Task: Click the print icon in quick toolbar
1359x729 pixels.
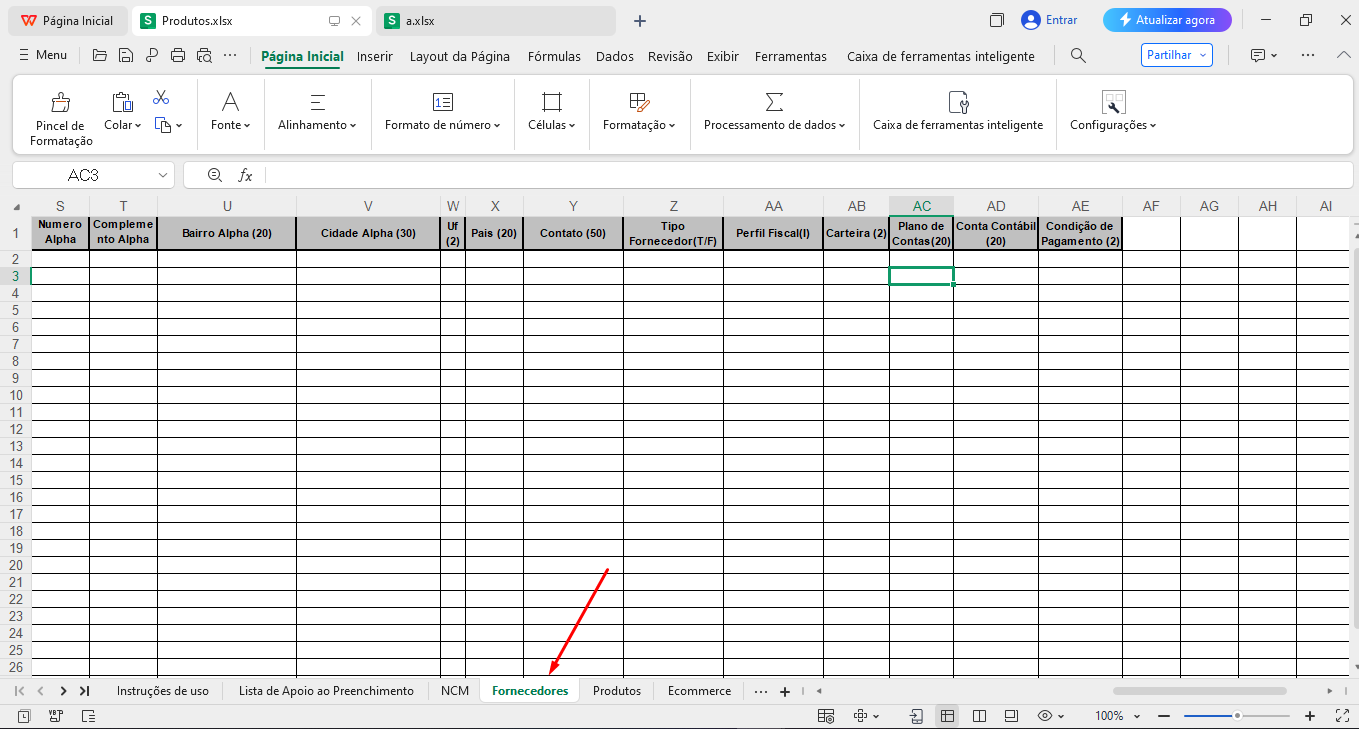Action: [178, 56]
